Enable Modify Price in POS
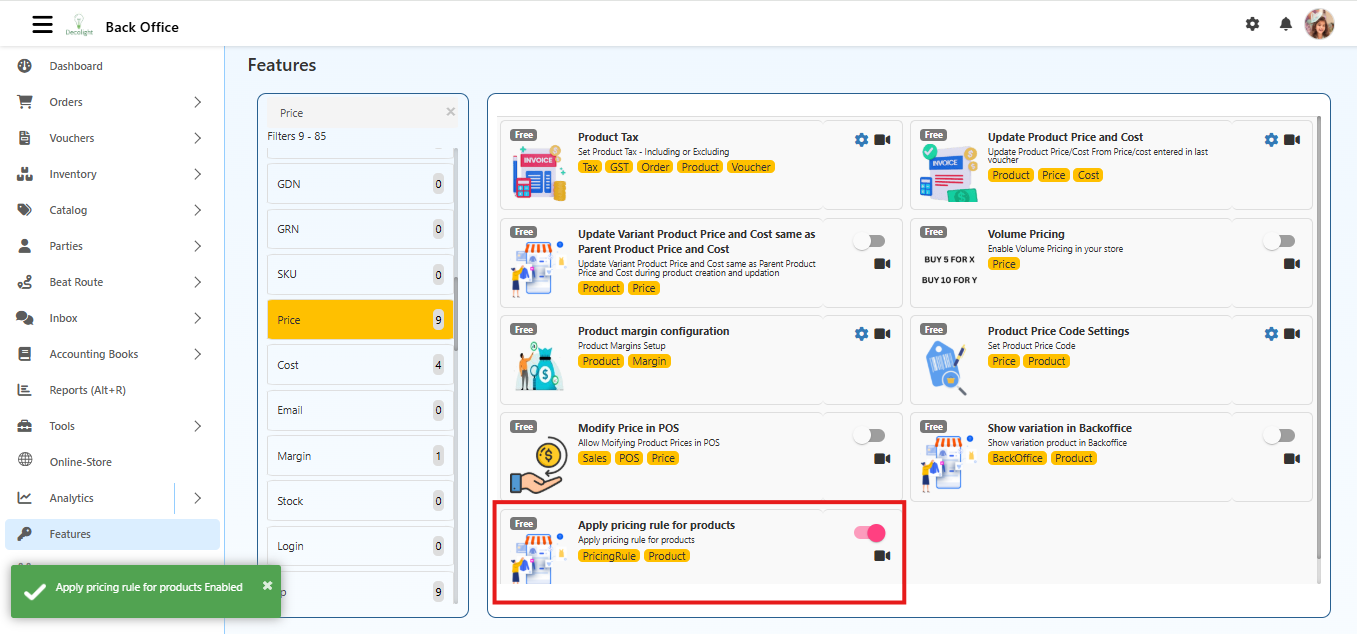 coord(869,435)
